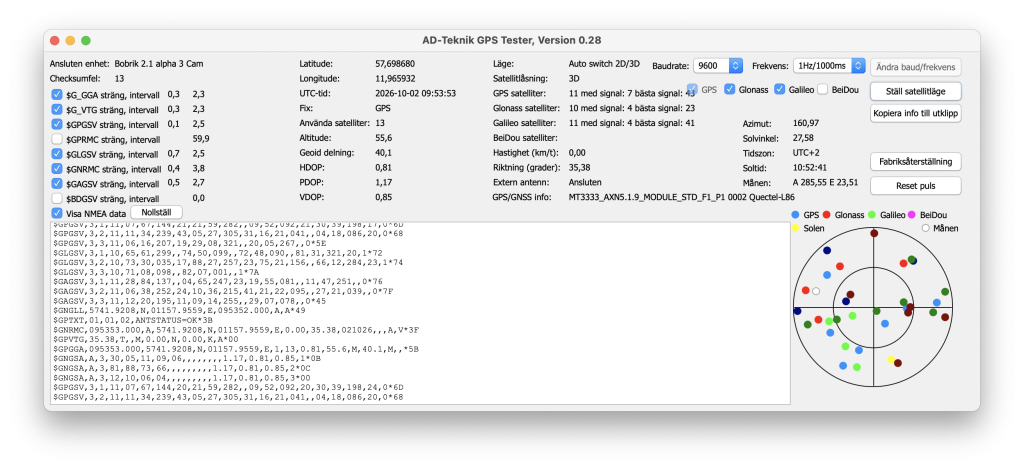Image resolution: width=1024 pixels, height=469 pixels.
Task: Click the Riktning value 35,38
Action: [x=580, y=167]
